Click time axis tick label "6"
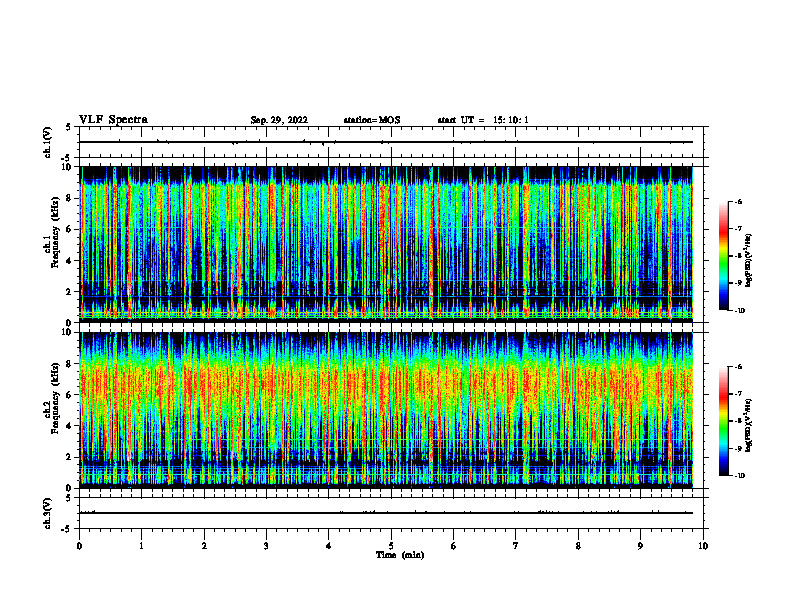792x612 pixels. pyautogui.click(x=454, y=546)
